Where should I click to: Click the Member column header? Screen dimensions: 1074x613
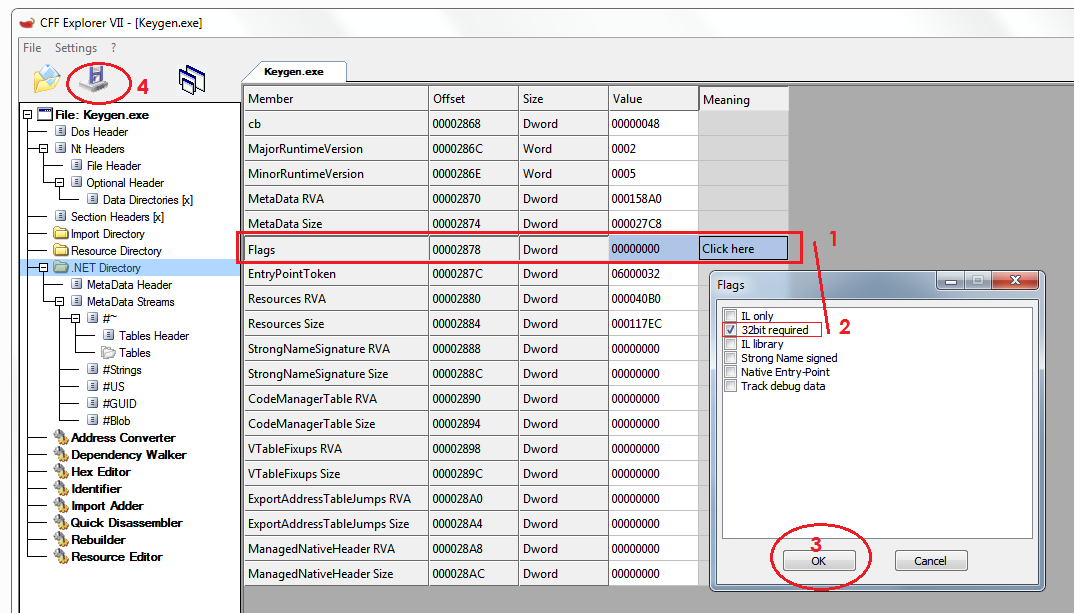click(336, 99)
